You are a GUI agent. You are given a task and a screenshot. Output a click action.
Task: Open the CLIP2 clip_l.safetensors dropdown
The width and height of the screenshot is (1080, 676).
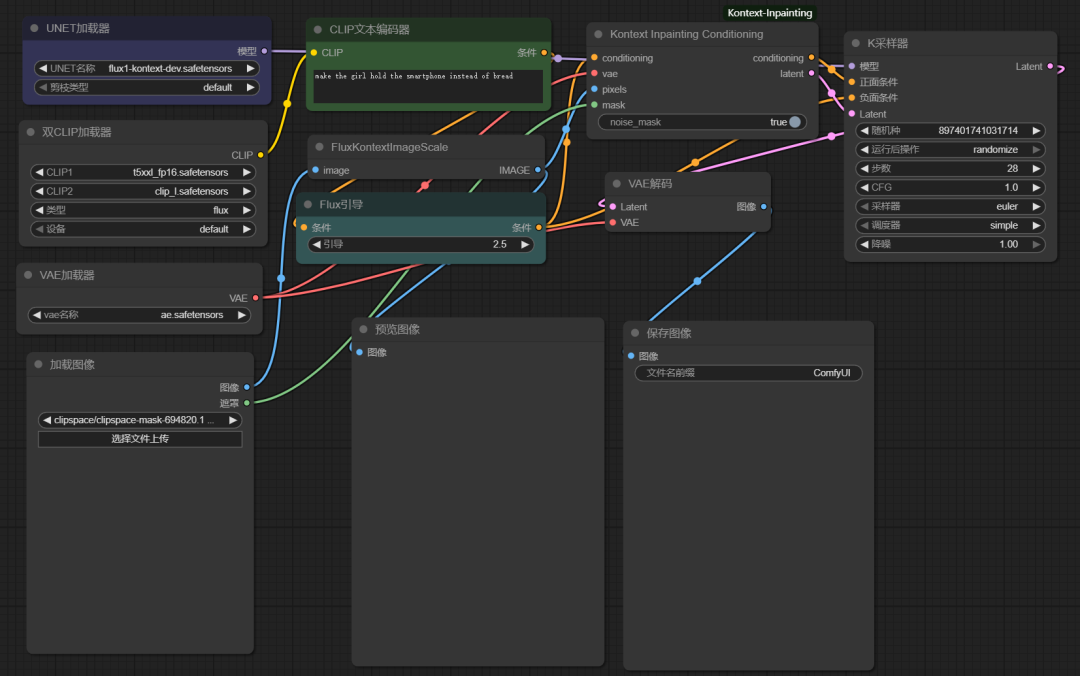(x=143, y=191)
